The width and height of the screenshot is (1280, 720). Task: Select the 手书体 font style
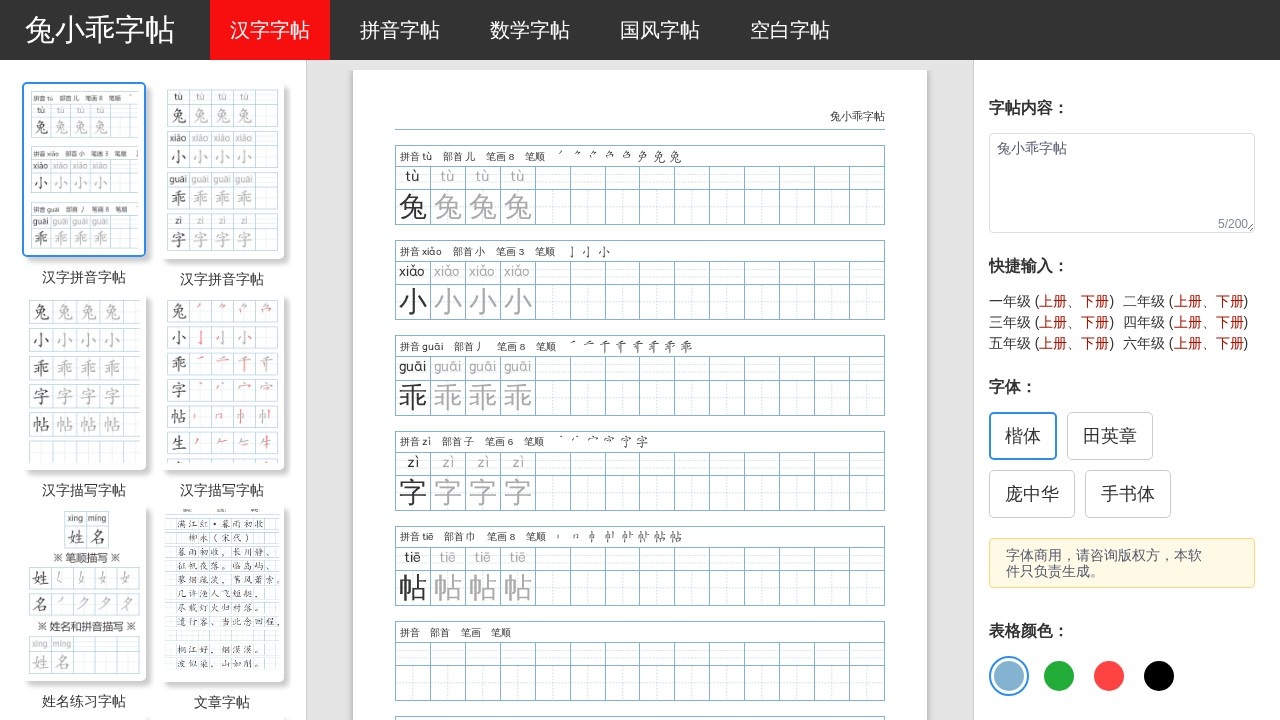pos(1127,493)
